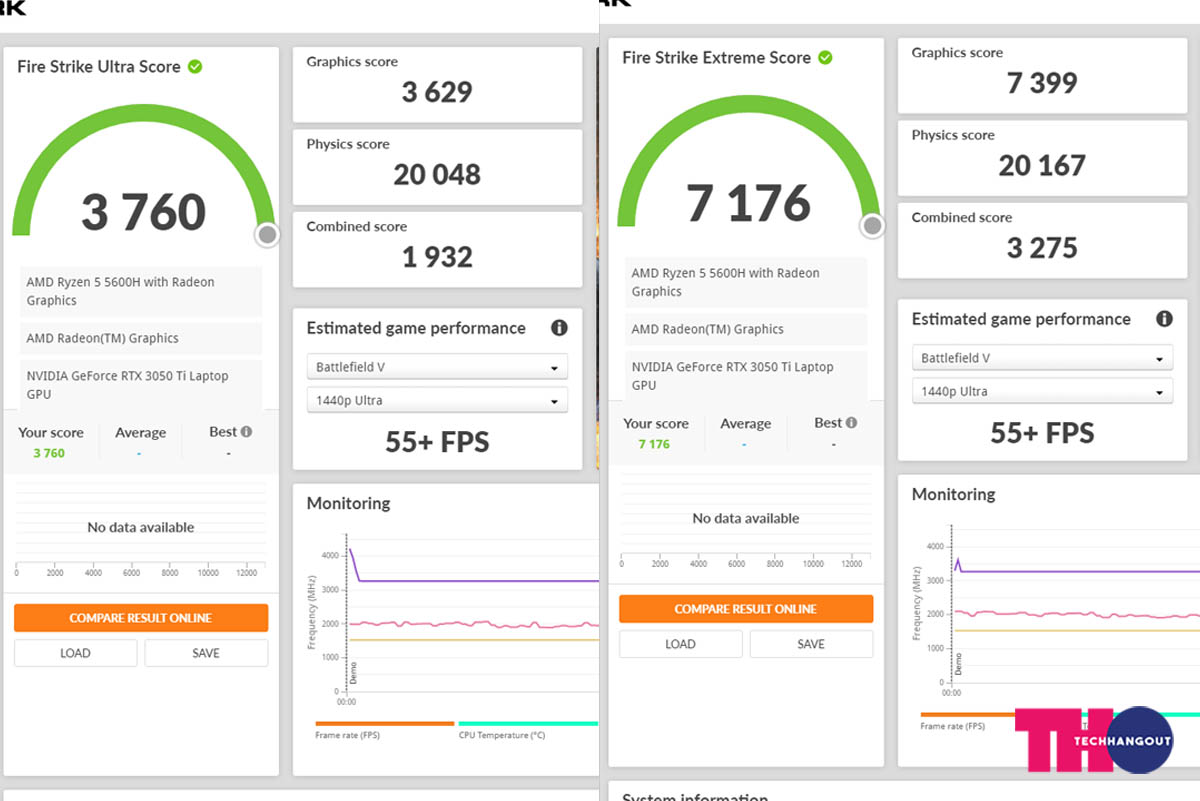Click Graphics score value 3 629

tap(437, 92)
